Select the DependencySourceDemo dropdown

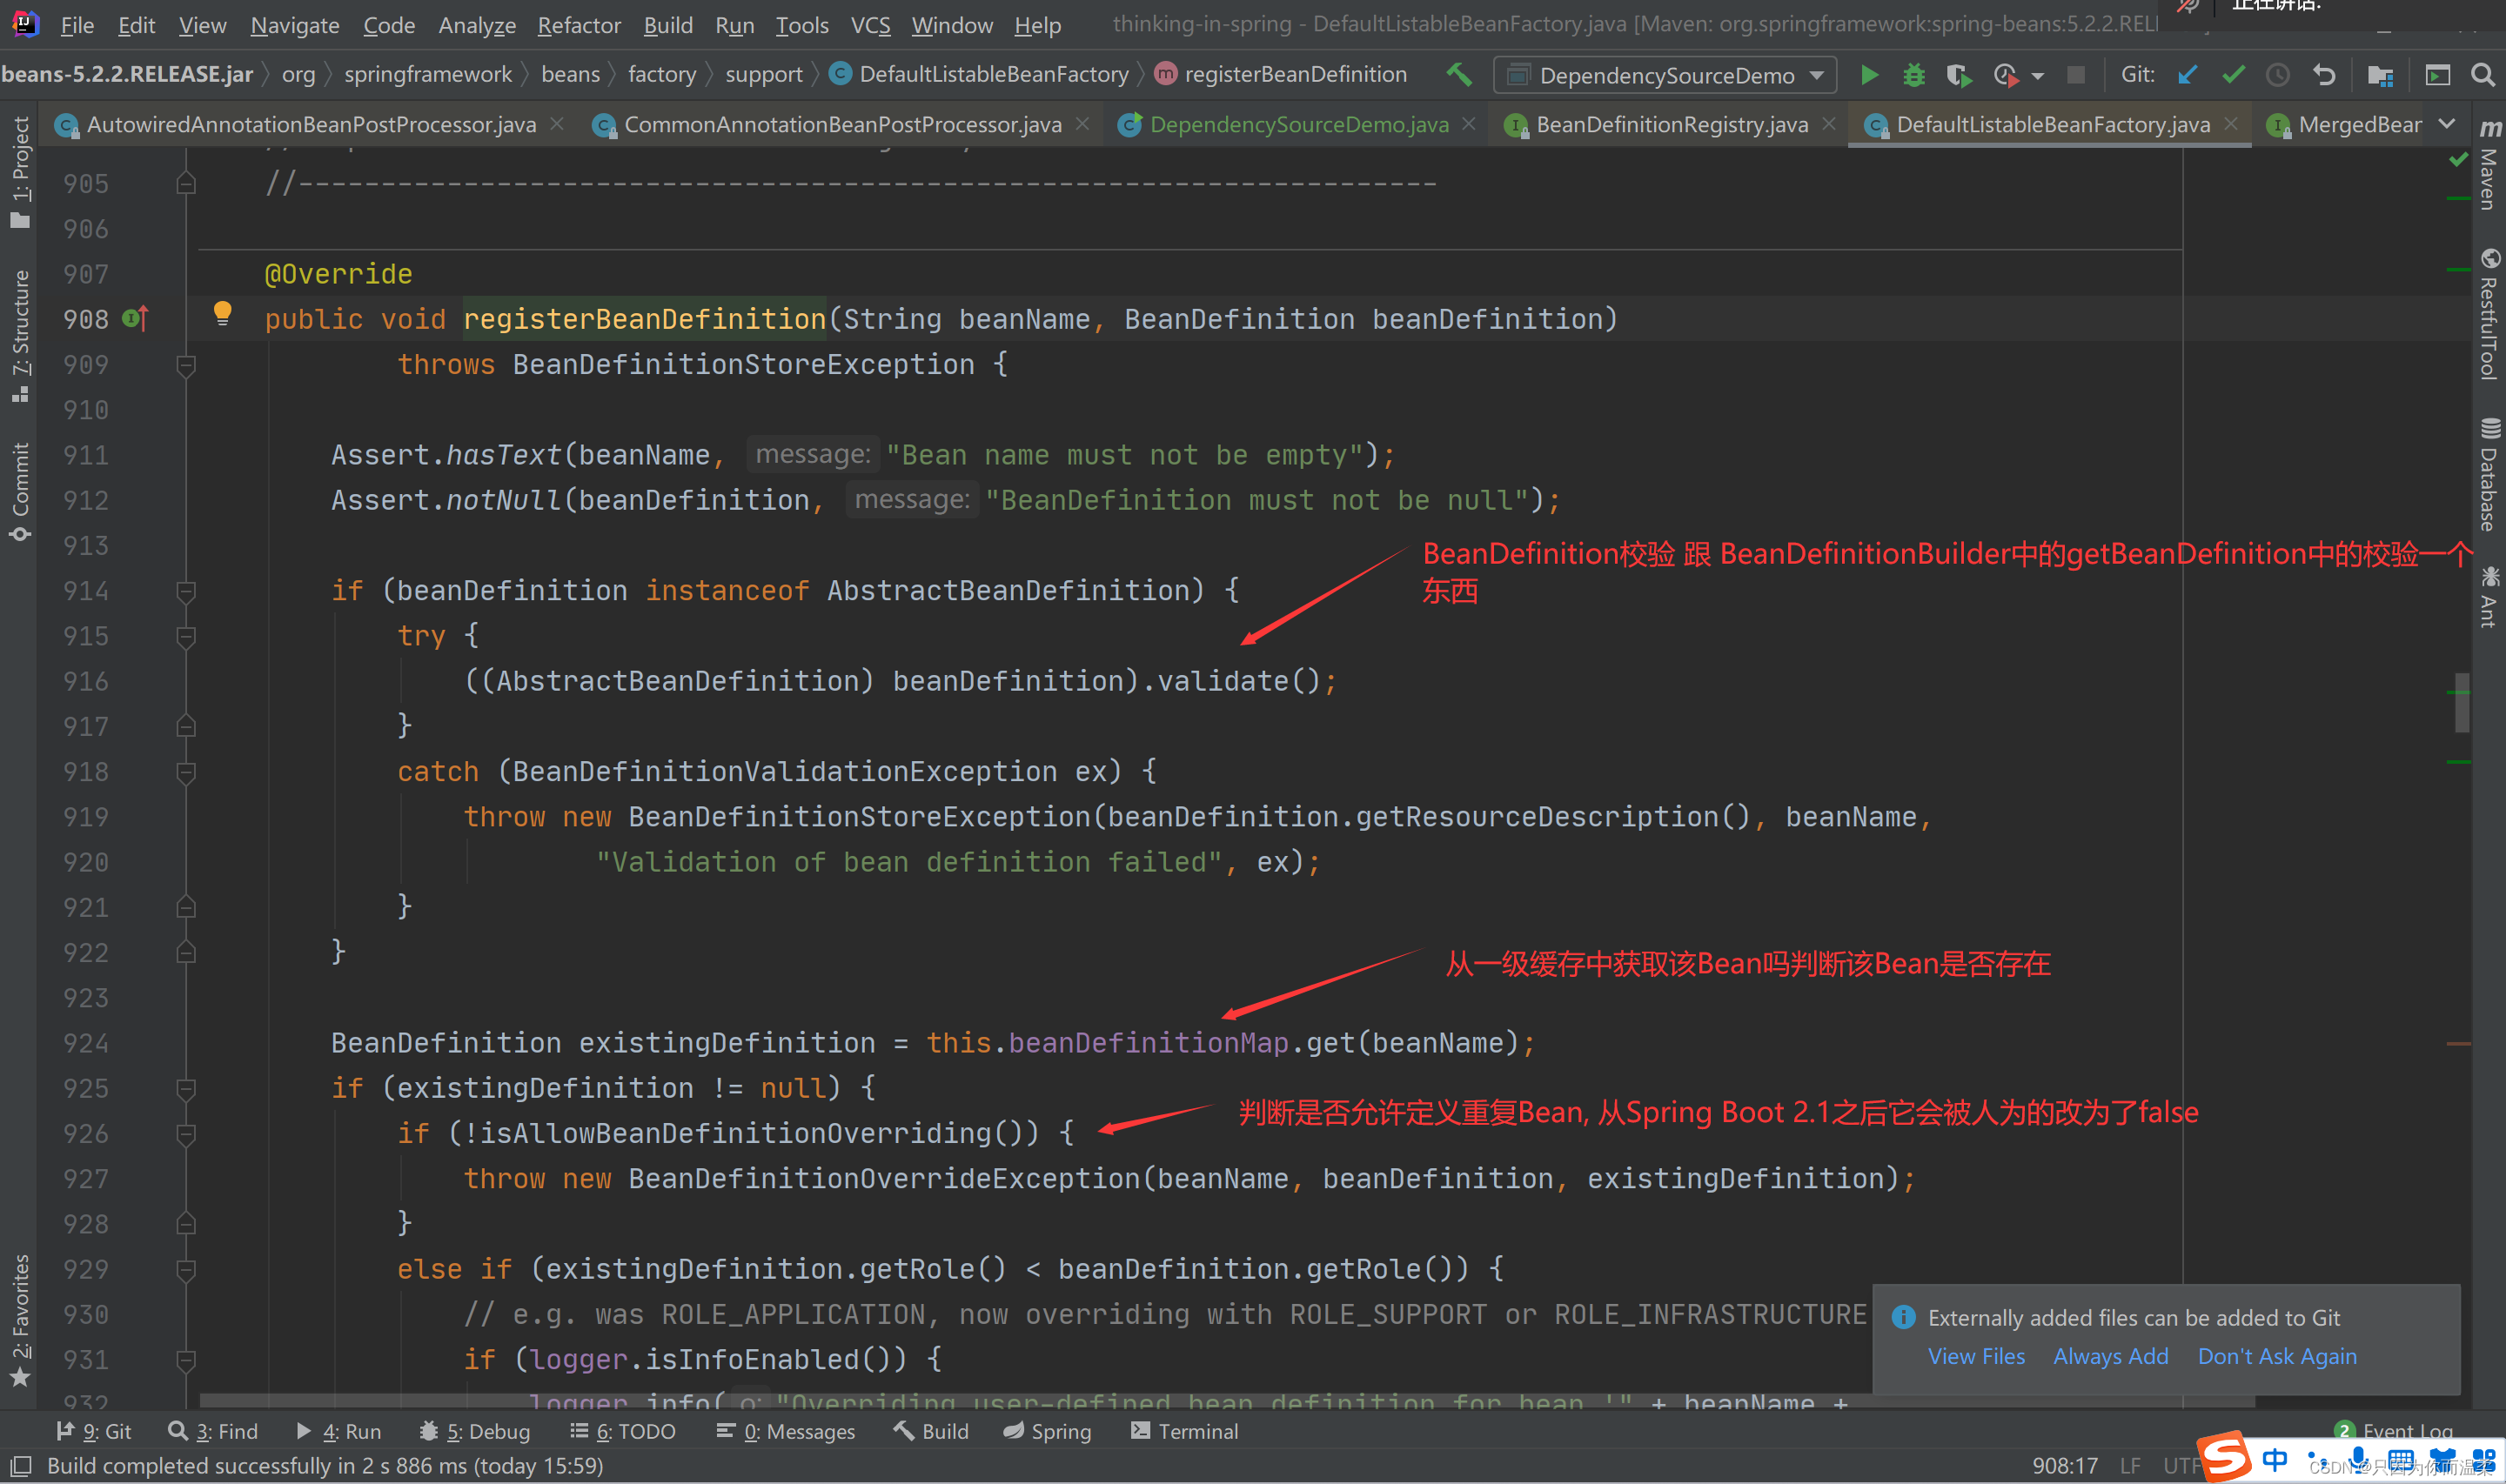pos(1668,74)
